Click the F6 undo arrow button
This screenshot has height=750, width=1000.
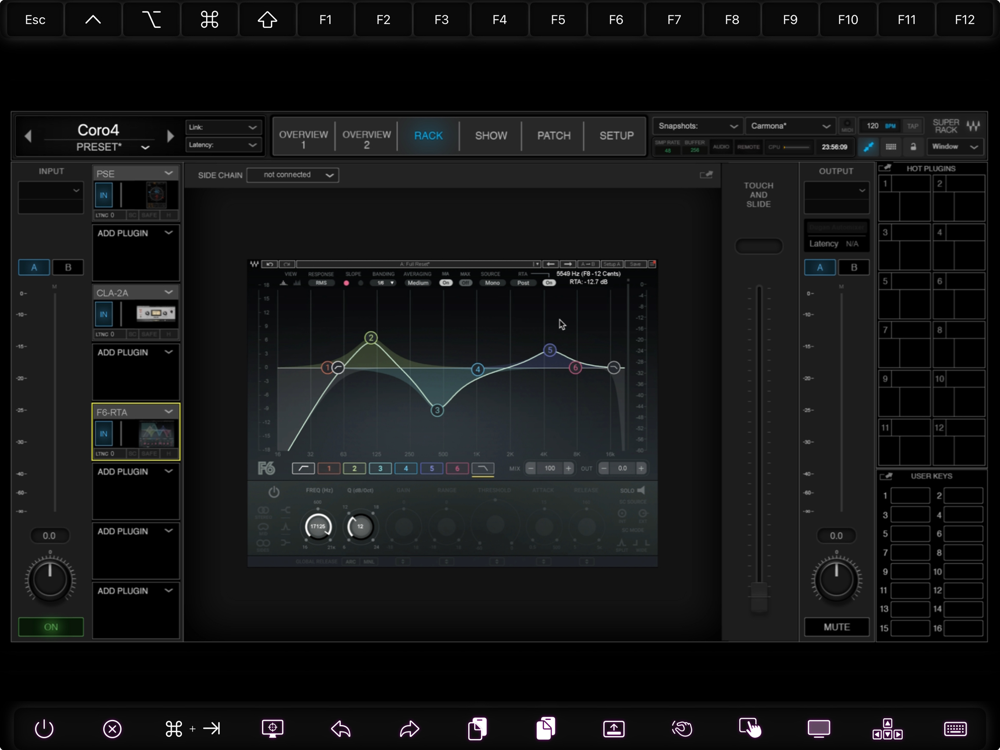(x=269, y=264)
